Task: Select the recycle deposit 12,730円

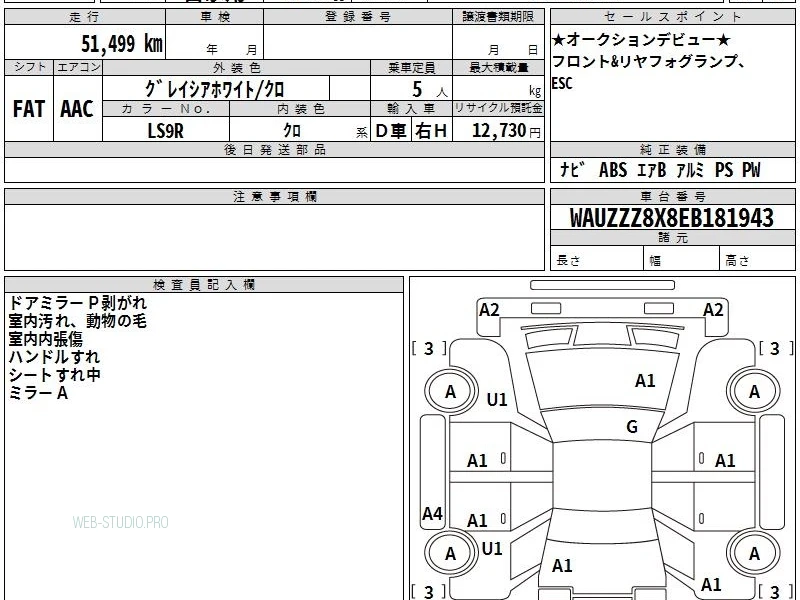Action: 506,131
